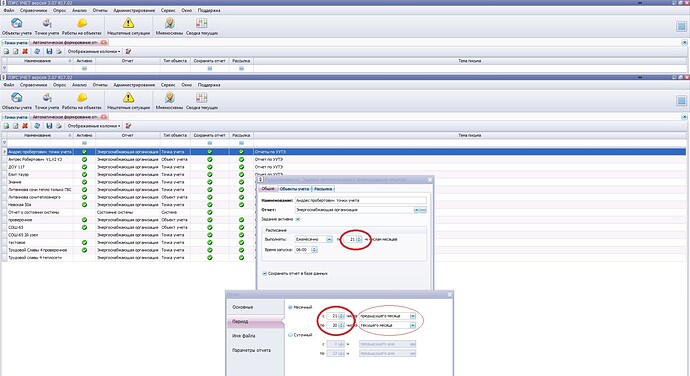Select the Суточный radio button
The width and height of the screenshot is (690, 376).
click(290, 335)
